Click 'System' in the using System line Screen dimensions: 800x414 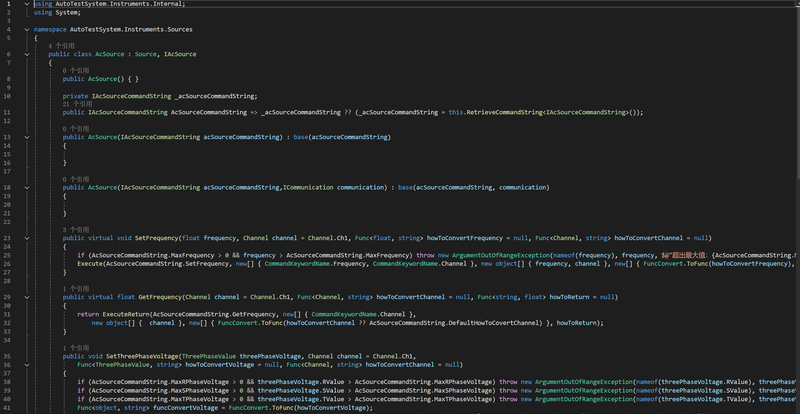pyautogui.click(x=66, y=12)
